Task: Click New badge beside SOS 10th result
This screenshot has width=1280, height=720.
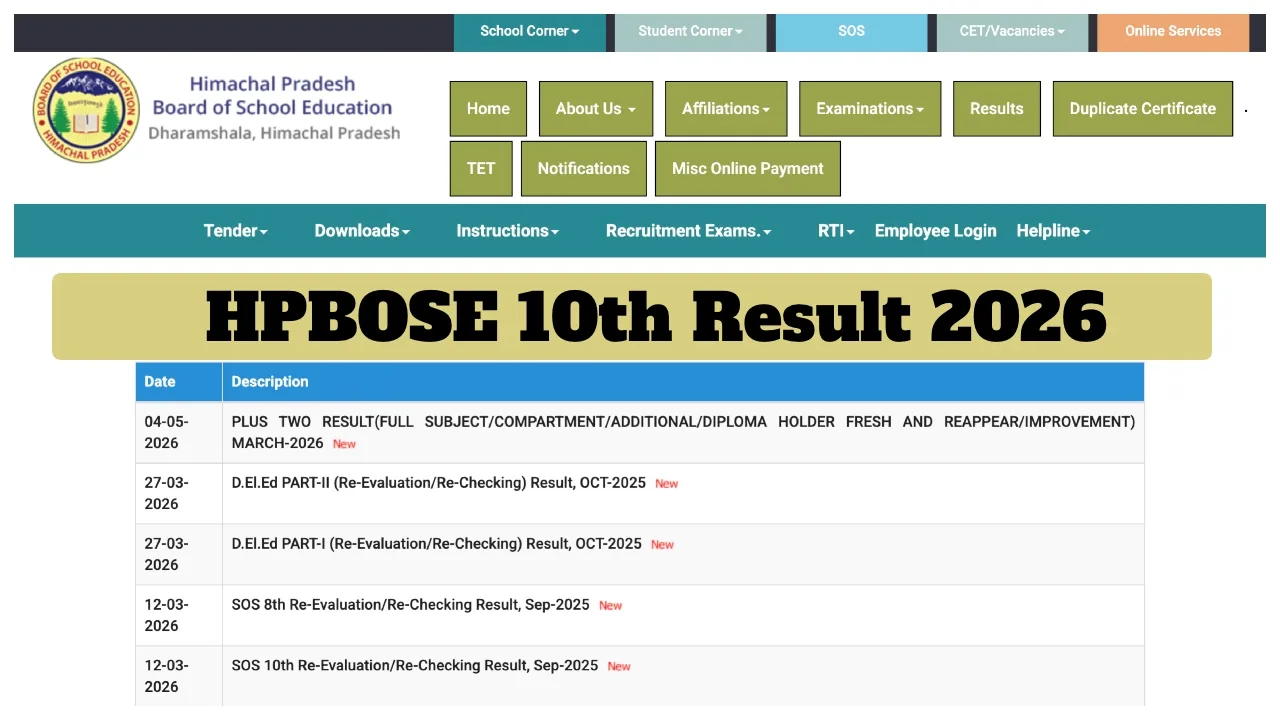Action: [x=619, y=667]
